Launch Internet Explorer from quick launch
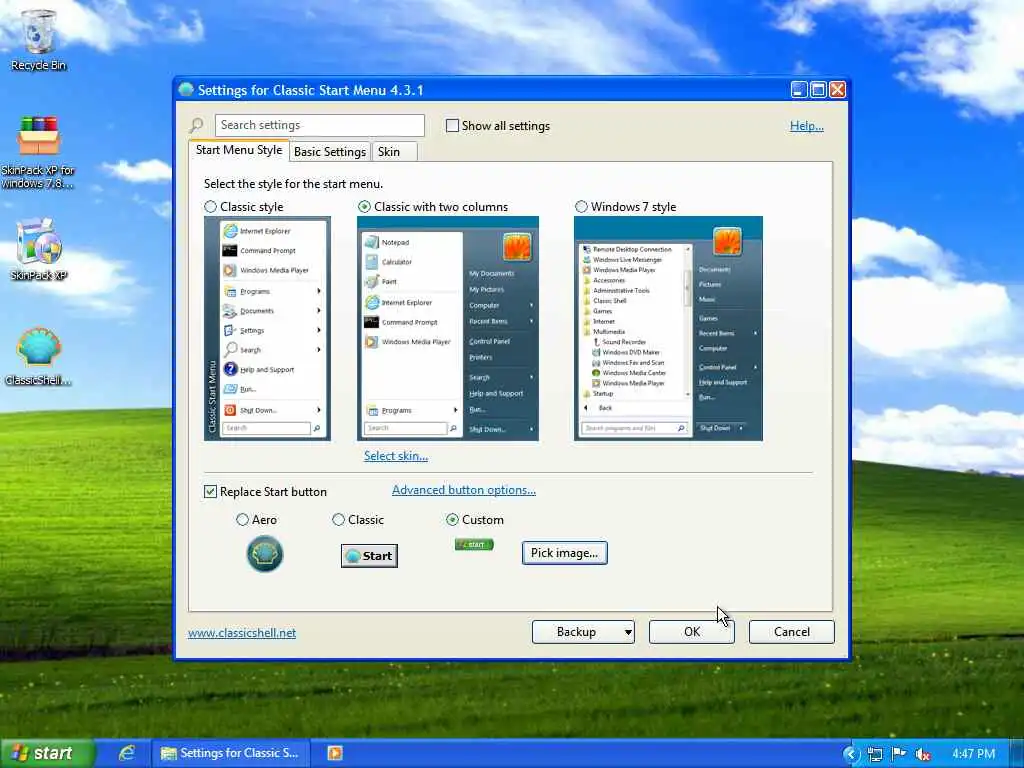This screenshot has height=768, width=1024. click(127, 753)
